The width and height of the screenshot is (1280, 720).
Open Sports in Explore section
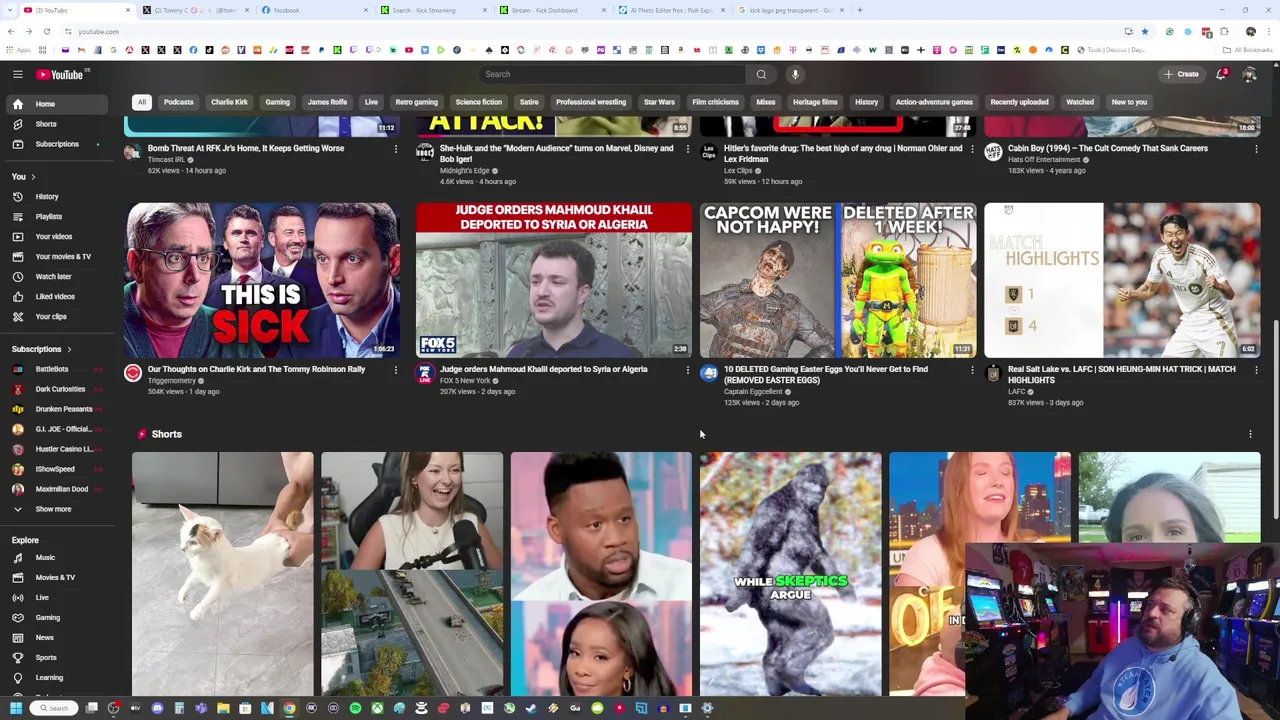55,658
